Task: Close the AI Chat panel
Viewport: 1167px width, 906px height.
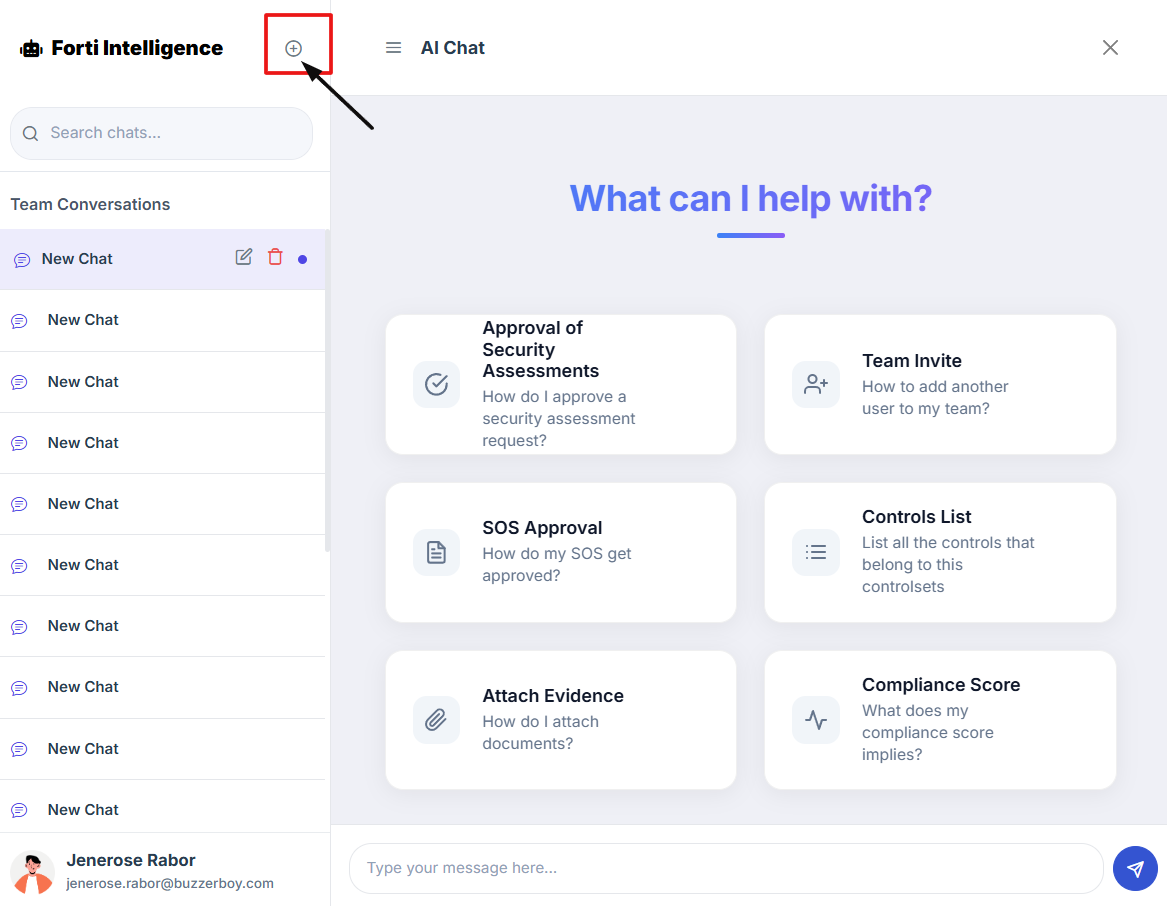Action: click(x=1110, y=48)
